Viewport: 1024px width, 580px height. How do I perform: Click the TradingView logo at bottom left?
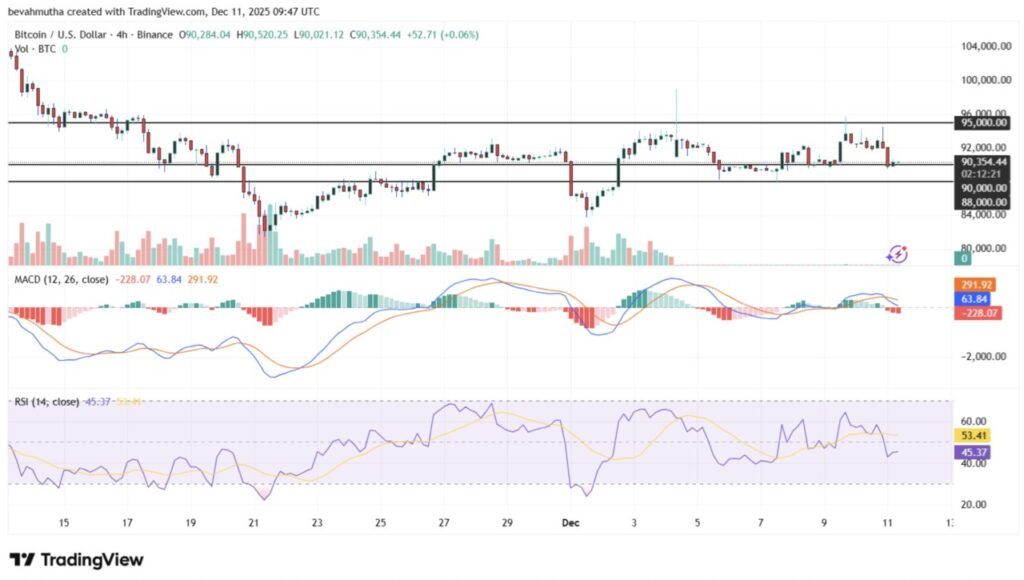pyautogui.click(x=76, y=559)
